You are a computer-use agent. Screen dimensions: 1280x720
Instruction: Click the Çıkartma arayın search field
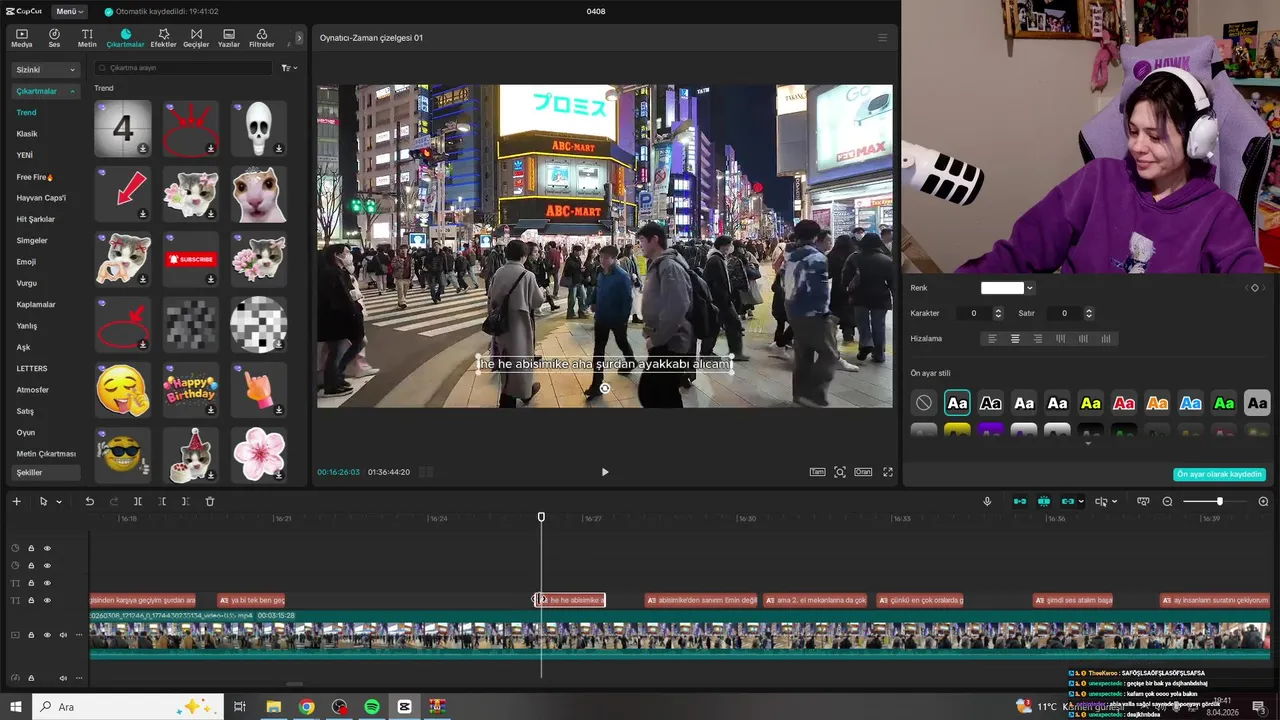(183, 68)
